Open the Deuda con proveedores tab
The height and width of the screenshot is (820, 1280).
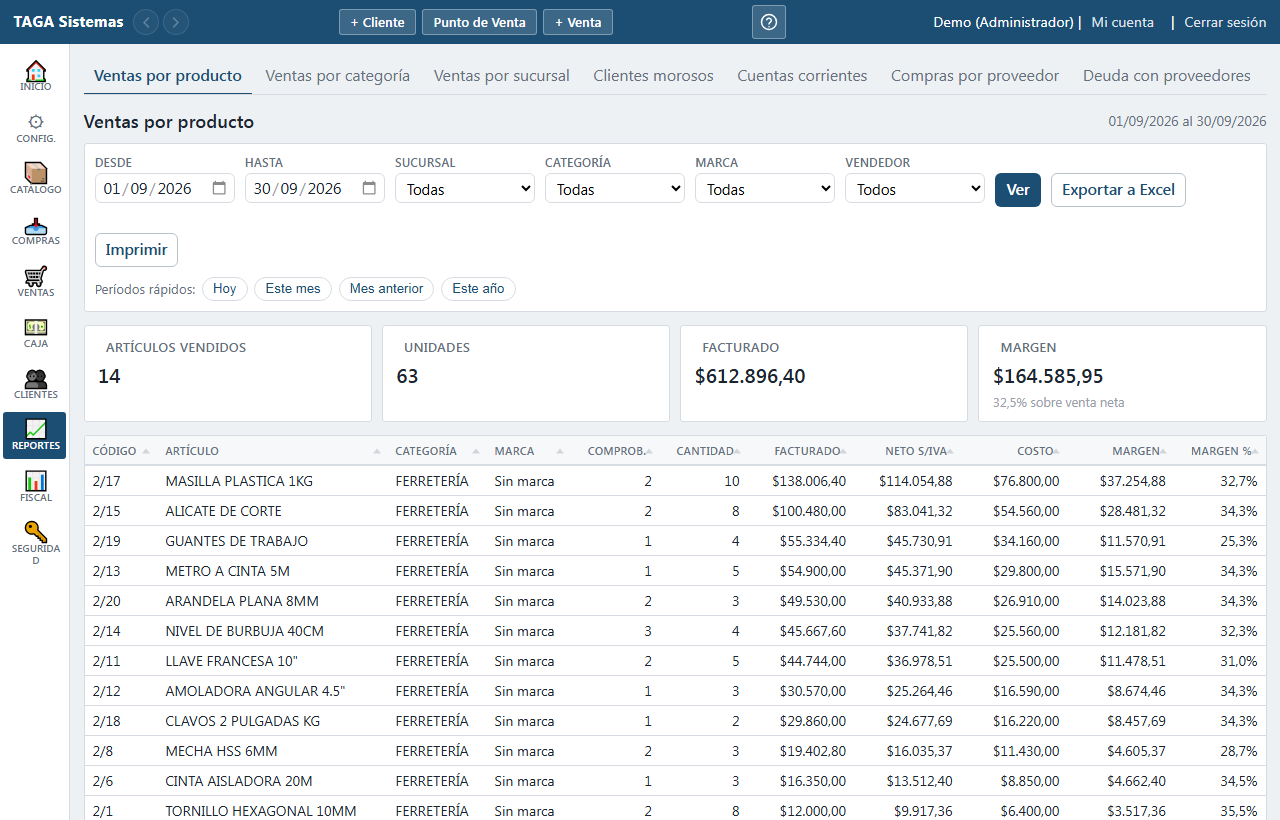1167,76
